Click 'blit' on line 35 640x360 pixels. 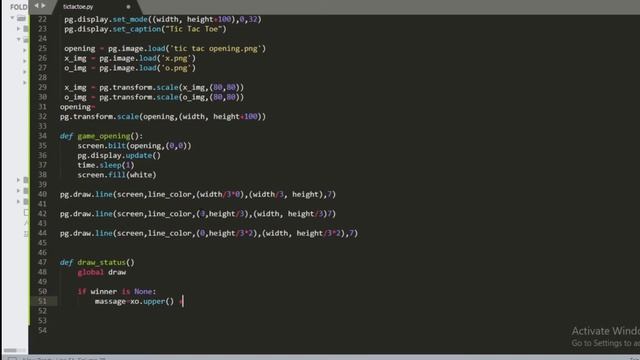point(117,146)
